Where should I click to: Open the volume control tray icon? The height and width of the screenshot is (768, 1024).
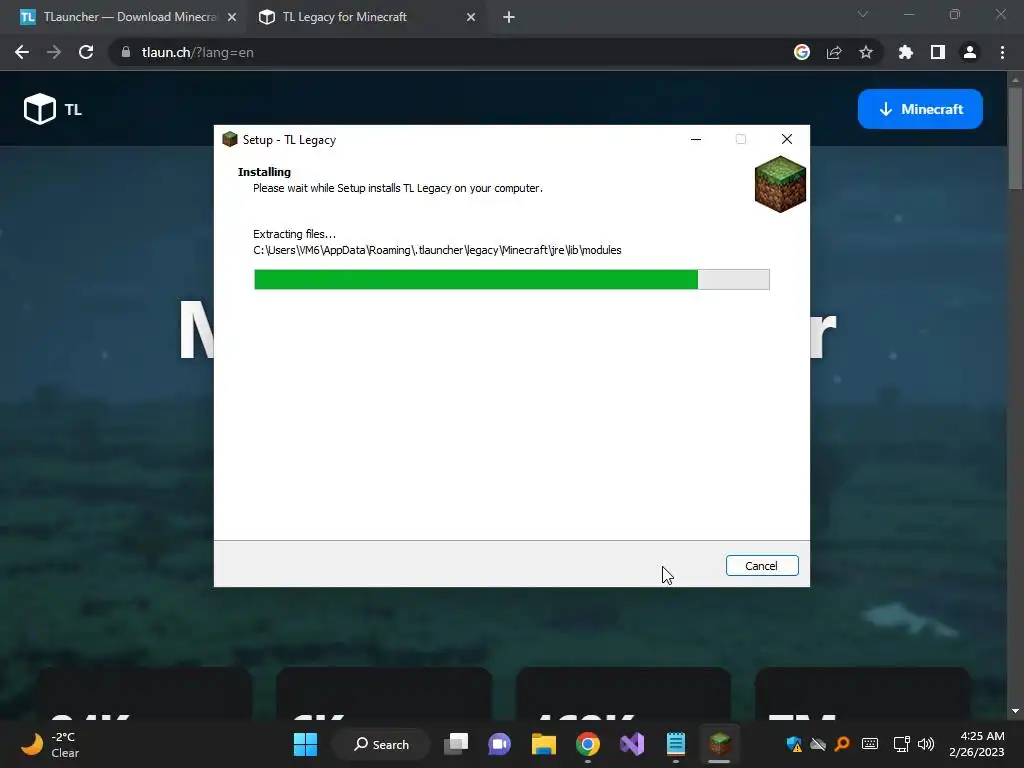tap(926, 744)
